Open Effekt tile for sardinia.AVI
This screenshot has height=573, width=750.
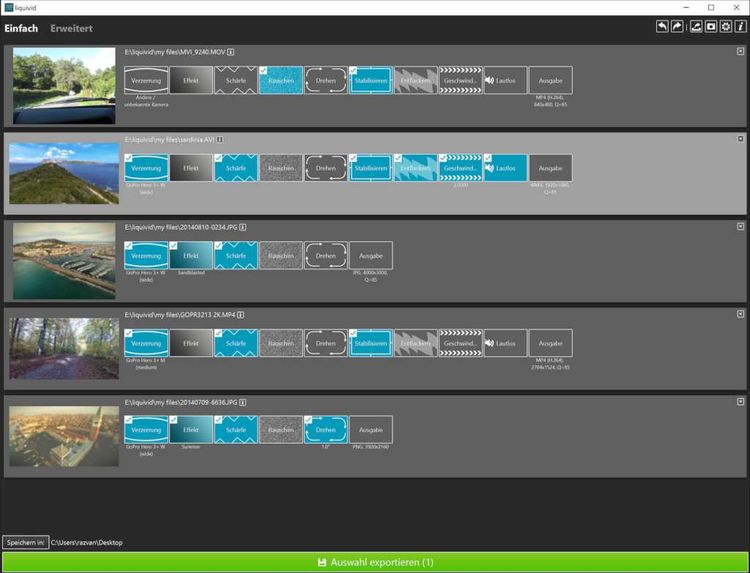(x=191, y=168)
